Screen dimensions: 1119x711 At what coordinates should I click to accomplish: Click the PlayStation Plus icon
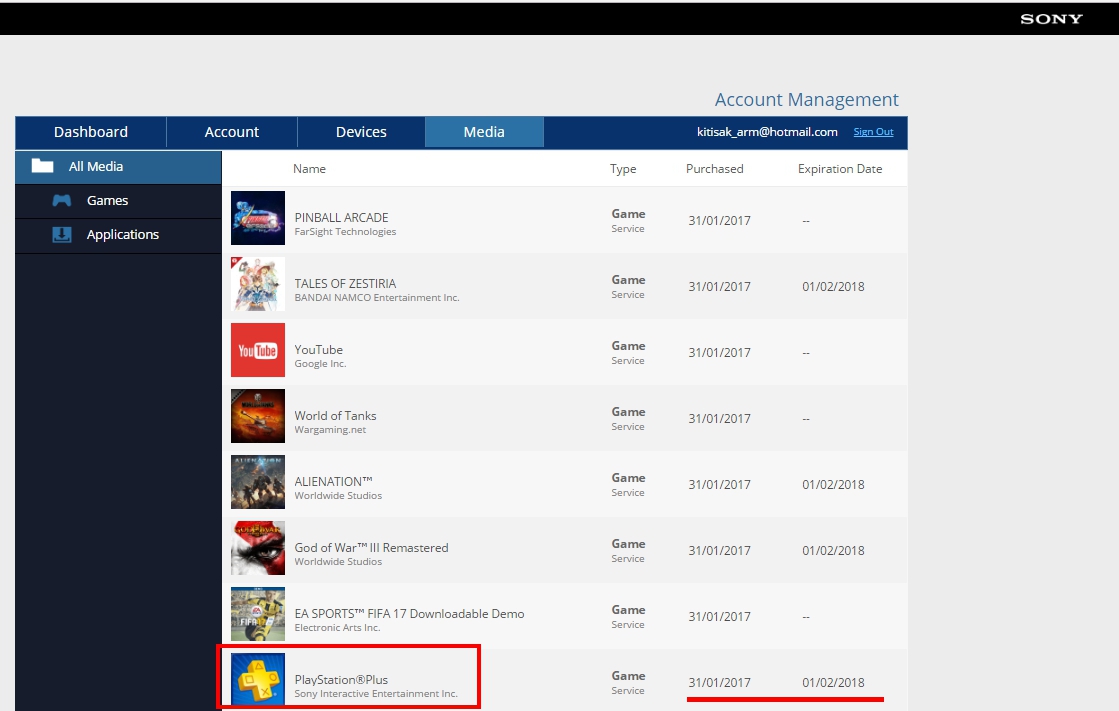(258, 680)
